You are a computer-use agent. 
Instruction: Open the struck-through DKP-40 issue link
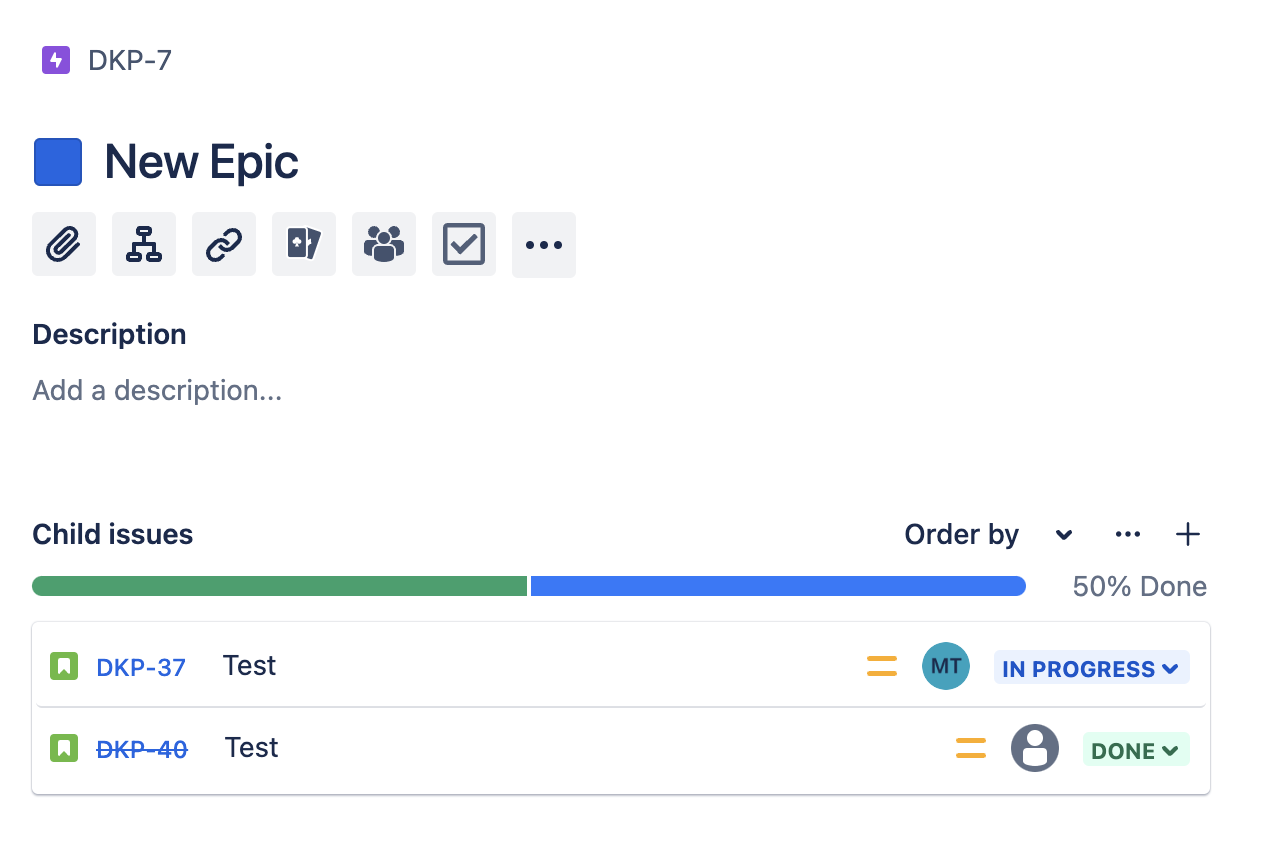pyautogui.click(x=142, y=748)
